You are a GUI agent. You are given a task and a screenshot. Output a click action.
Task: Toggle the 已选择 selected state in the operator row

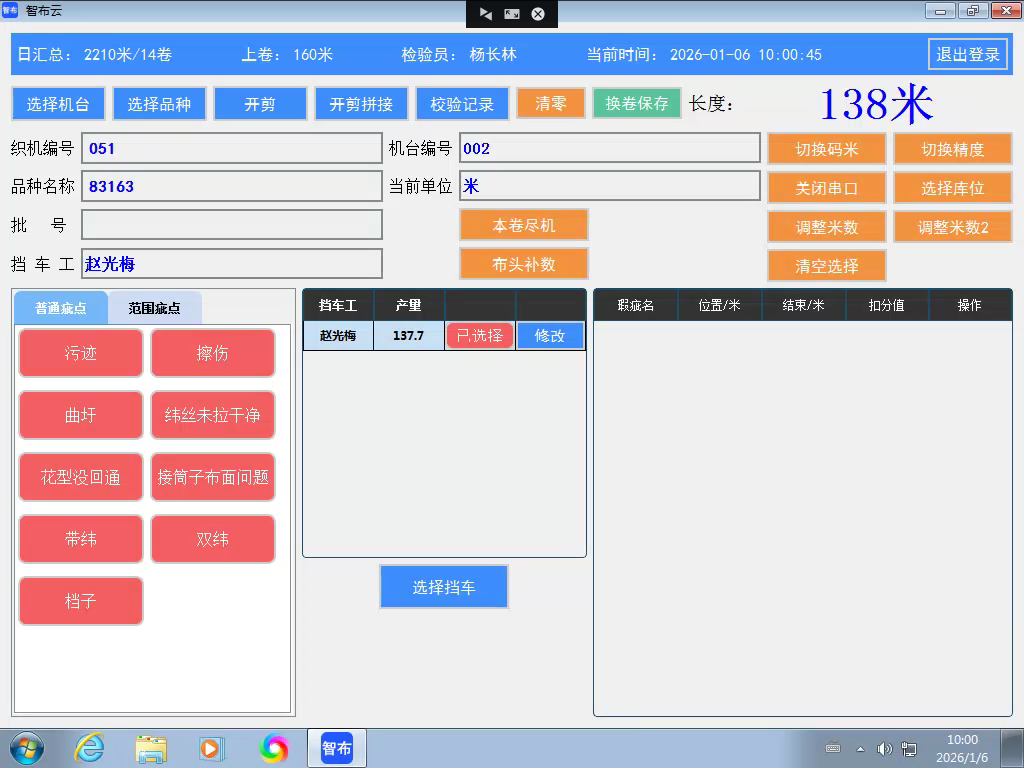[480, 335]
